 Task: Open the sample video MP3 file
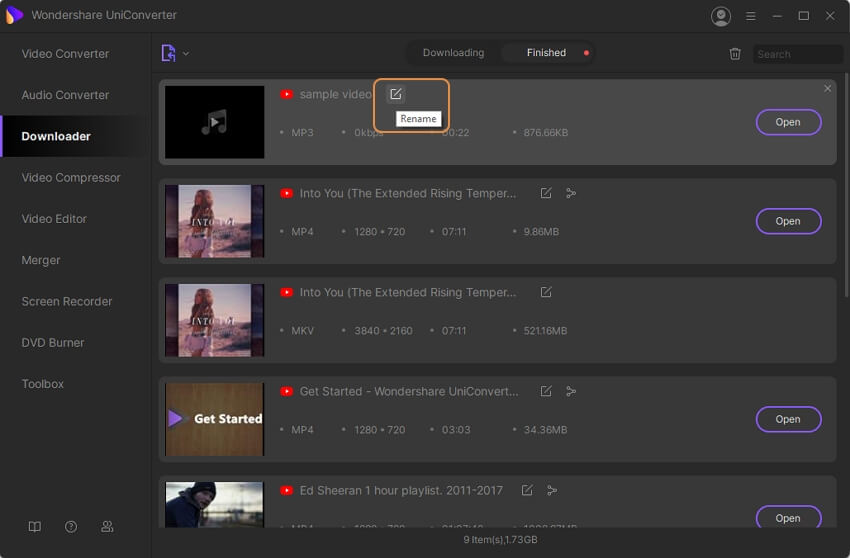(x=788, y=122)
